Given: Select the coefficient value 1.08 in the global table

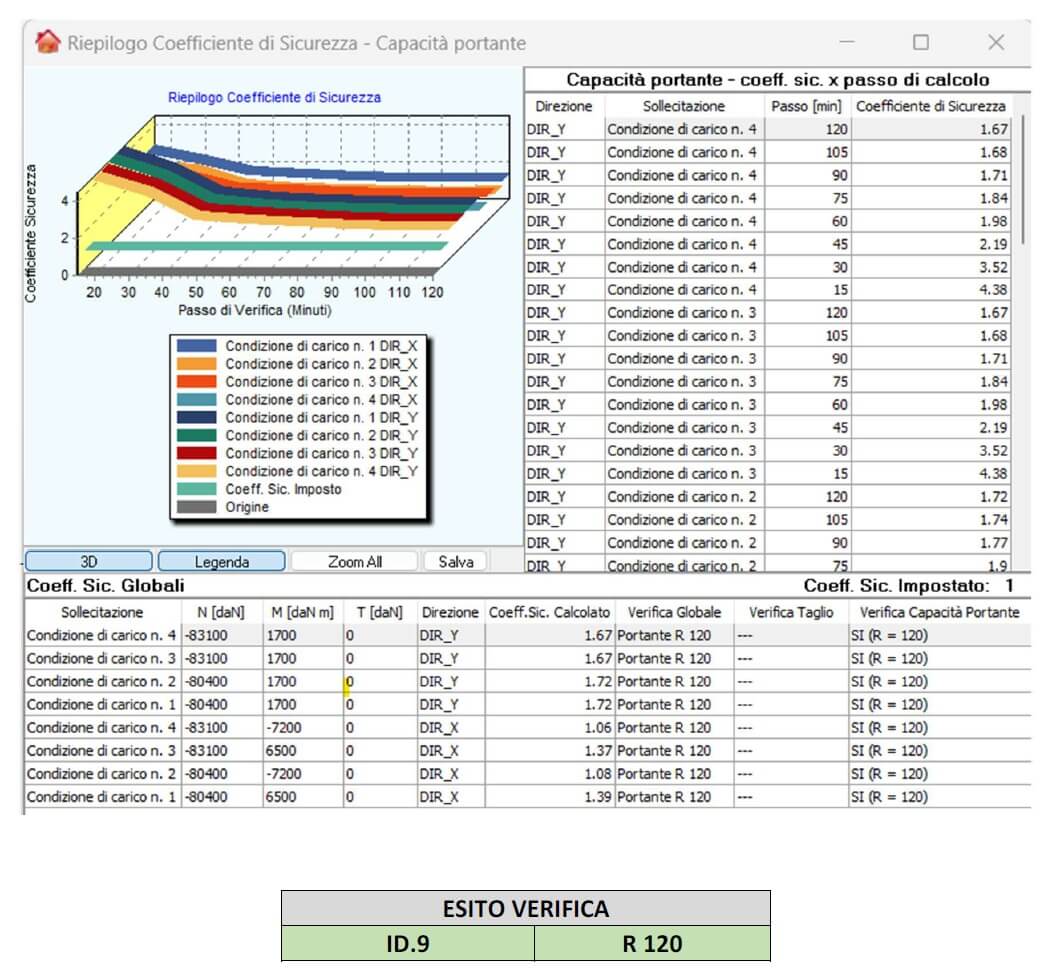Looking at the screenshot, I should tap(598, 773).
